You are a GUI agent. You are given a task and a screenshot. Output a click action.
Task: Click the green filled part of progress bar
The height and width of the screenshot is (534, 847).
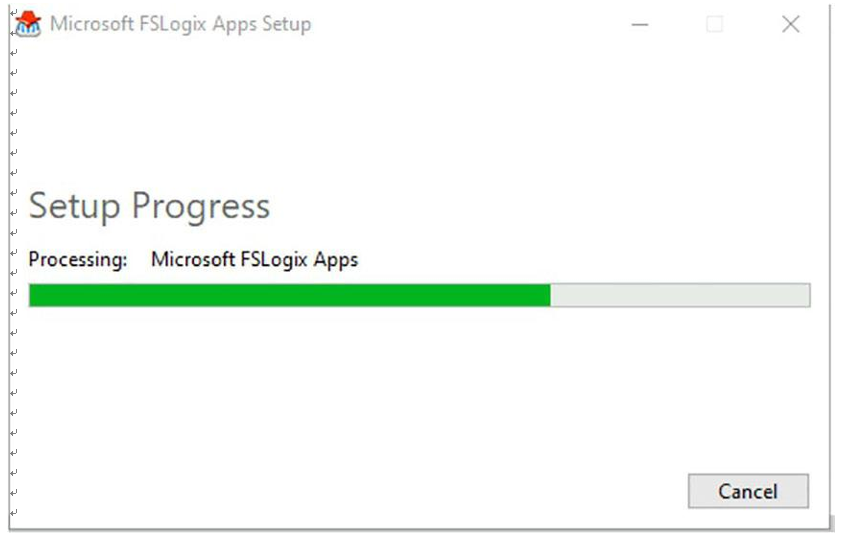point(290,295)
